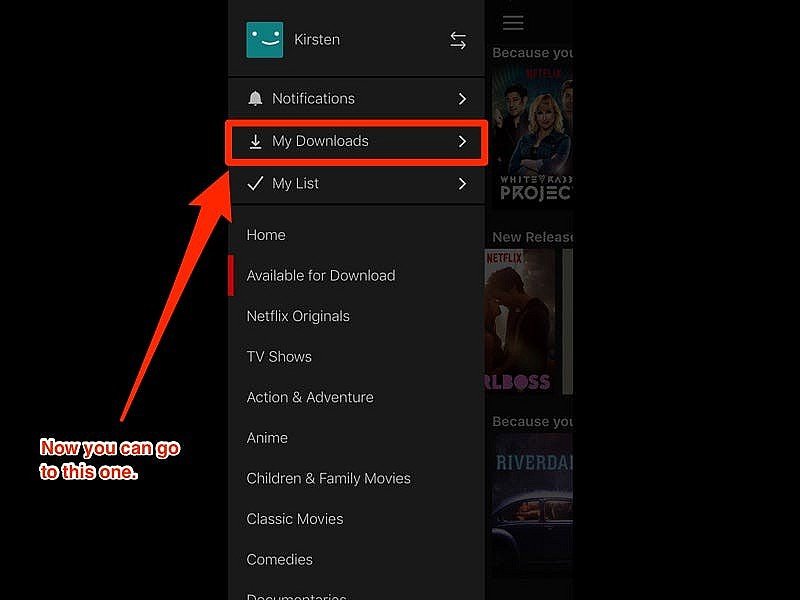This screenshot has height=600, width=800.
Task: Tap the My Downloads download icon
Action: tap(255, 141)
